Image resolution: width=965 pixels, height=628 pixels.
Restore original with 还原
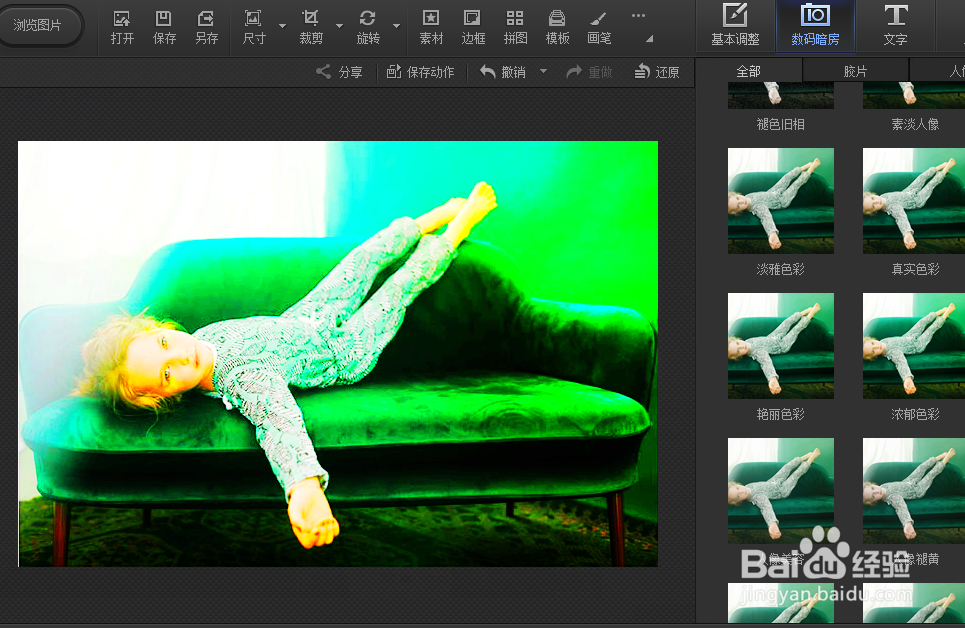(657, 72)
